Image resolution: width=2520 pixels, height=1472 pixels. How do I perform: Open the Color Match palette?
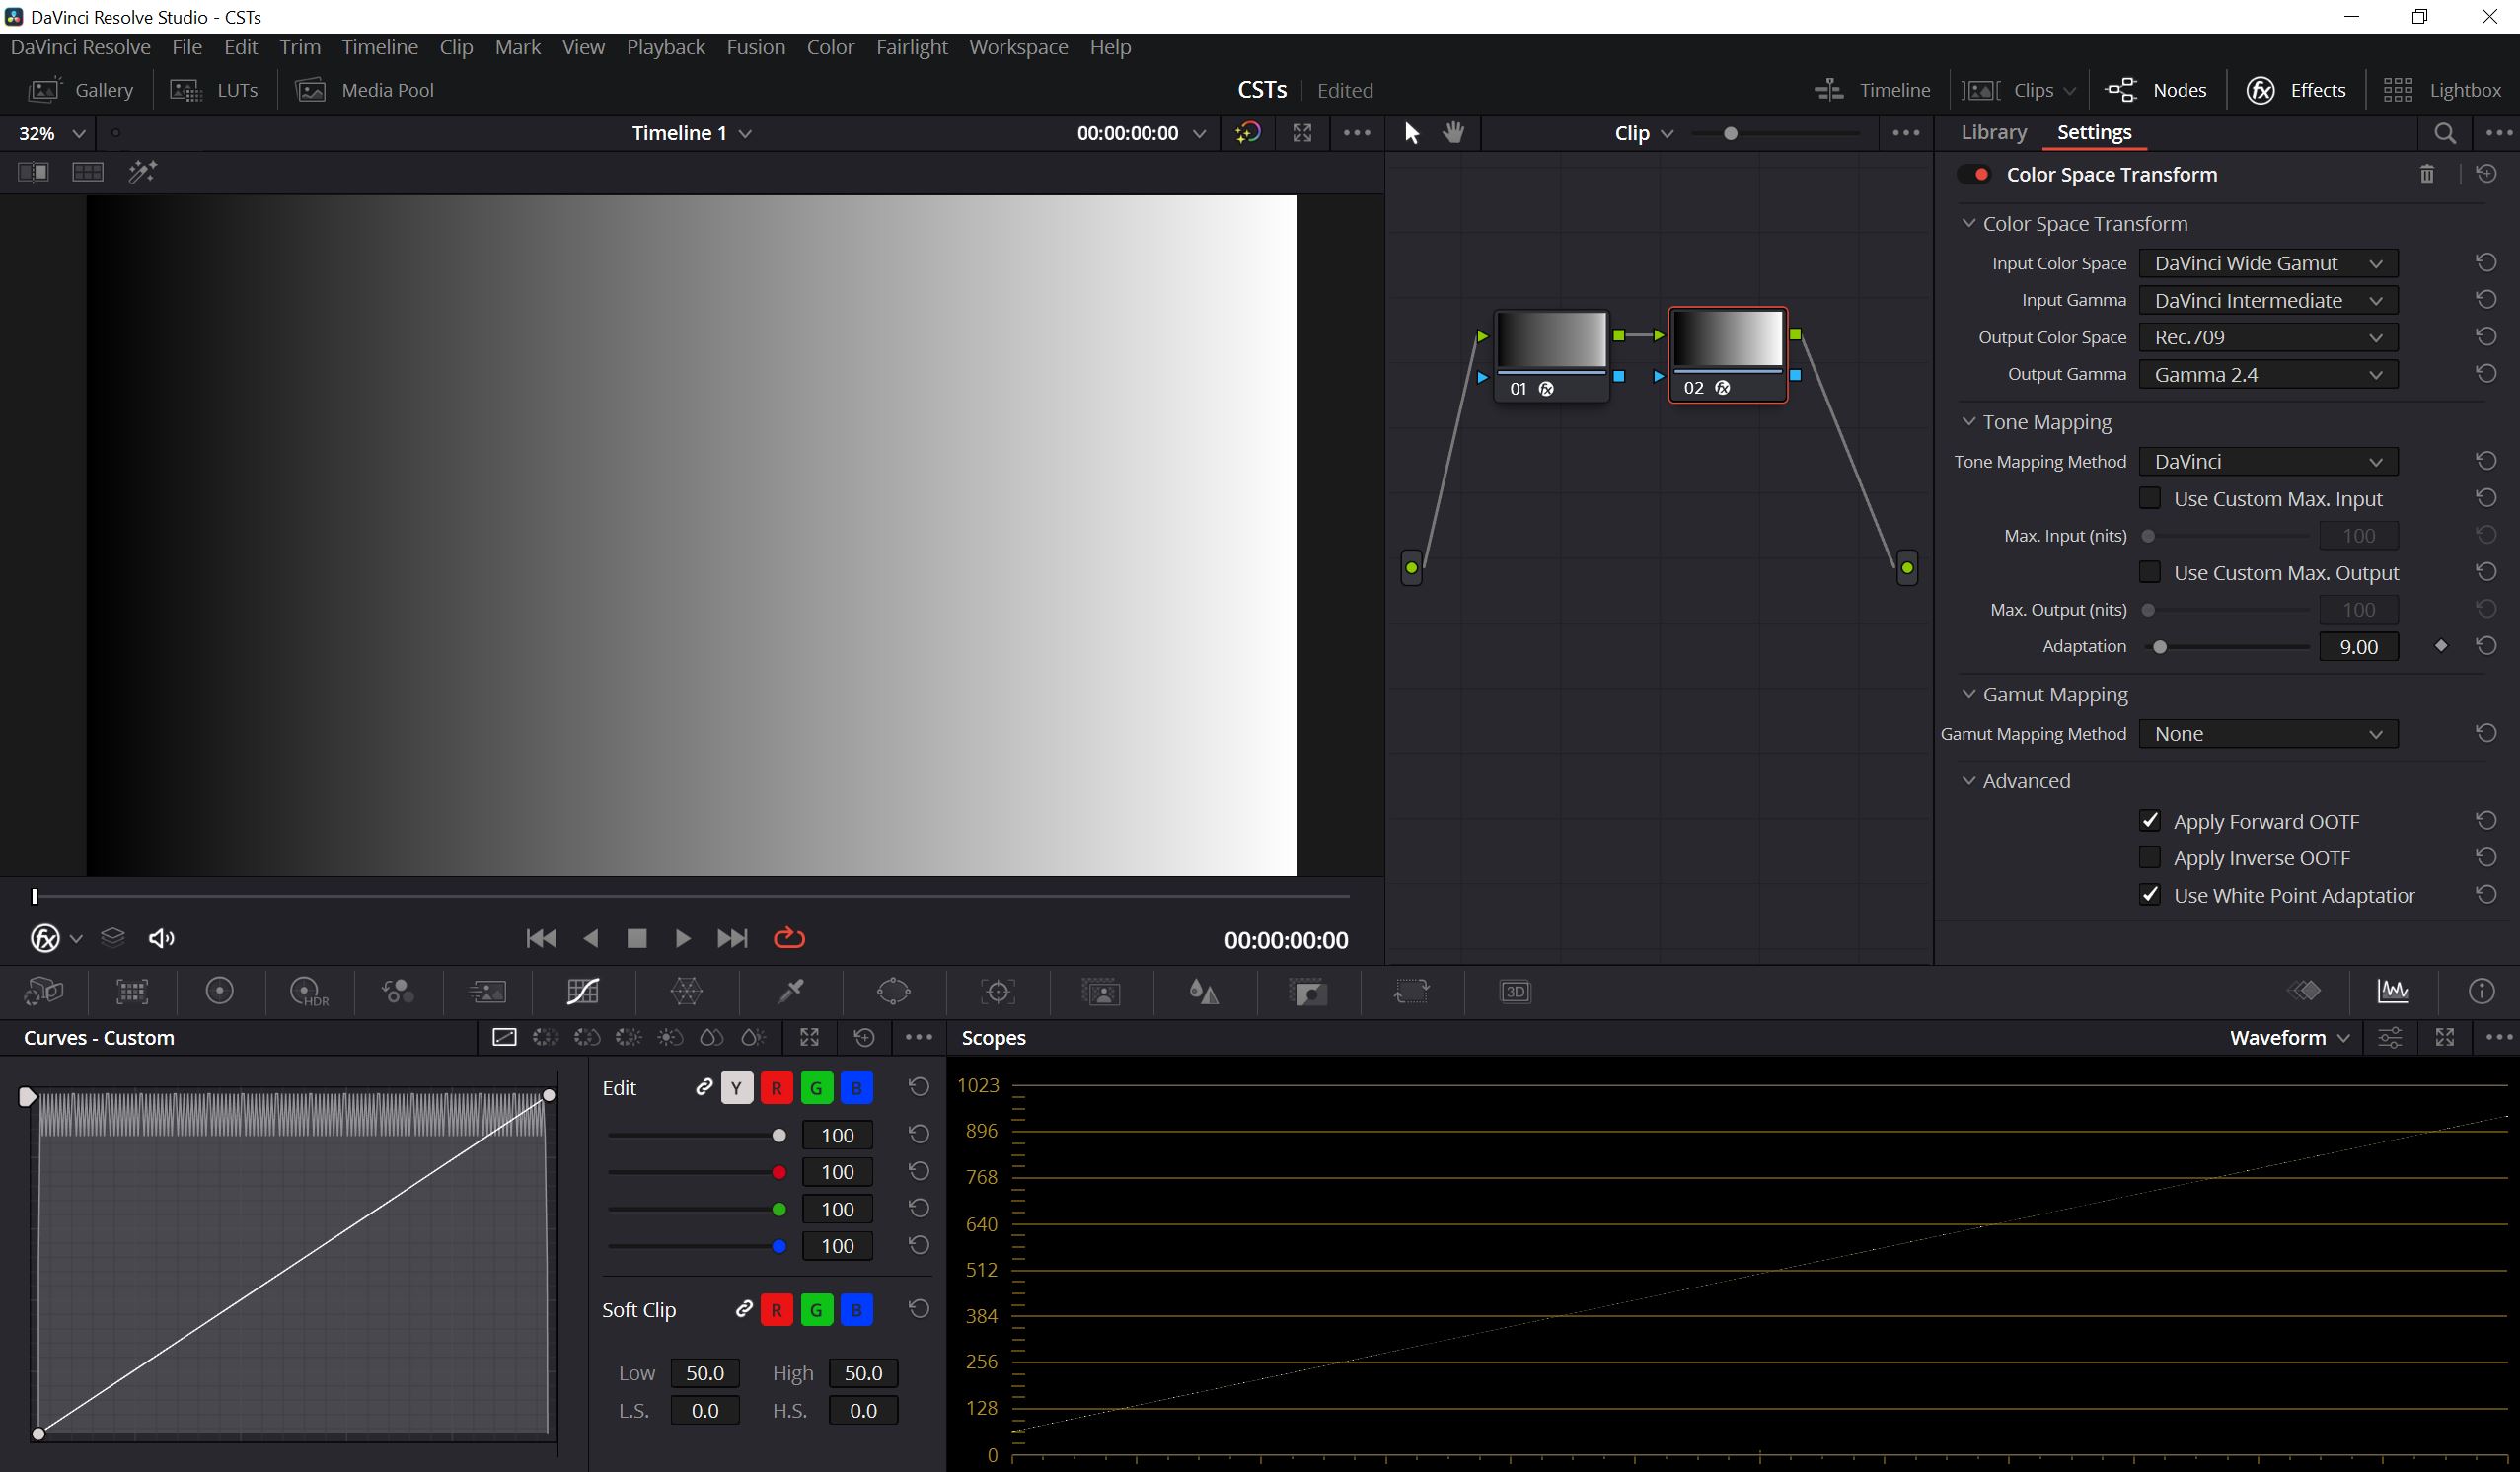pos(132,991)
